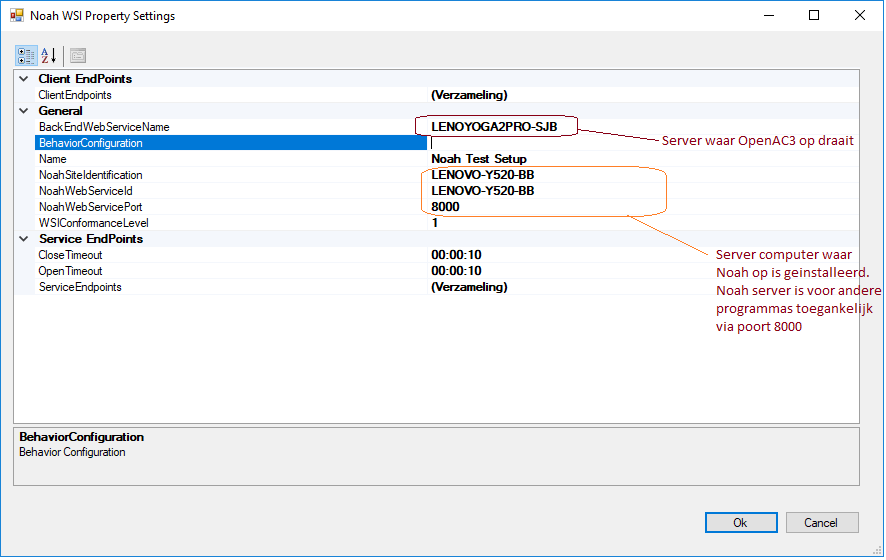
Task: Collapse the Client EndPoints category
Action: pos(23,79)
